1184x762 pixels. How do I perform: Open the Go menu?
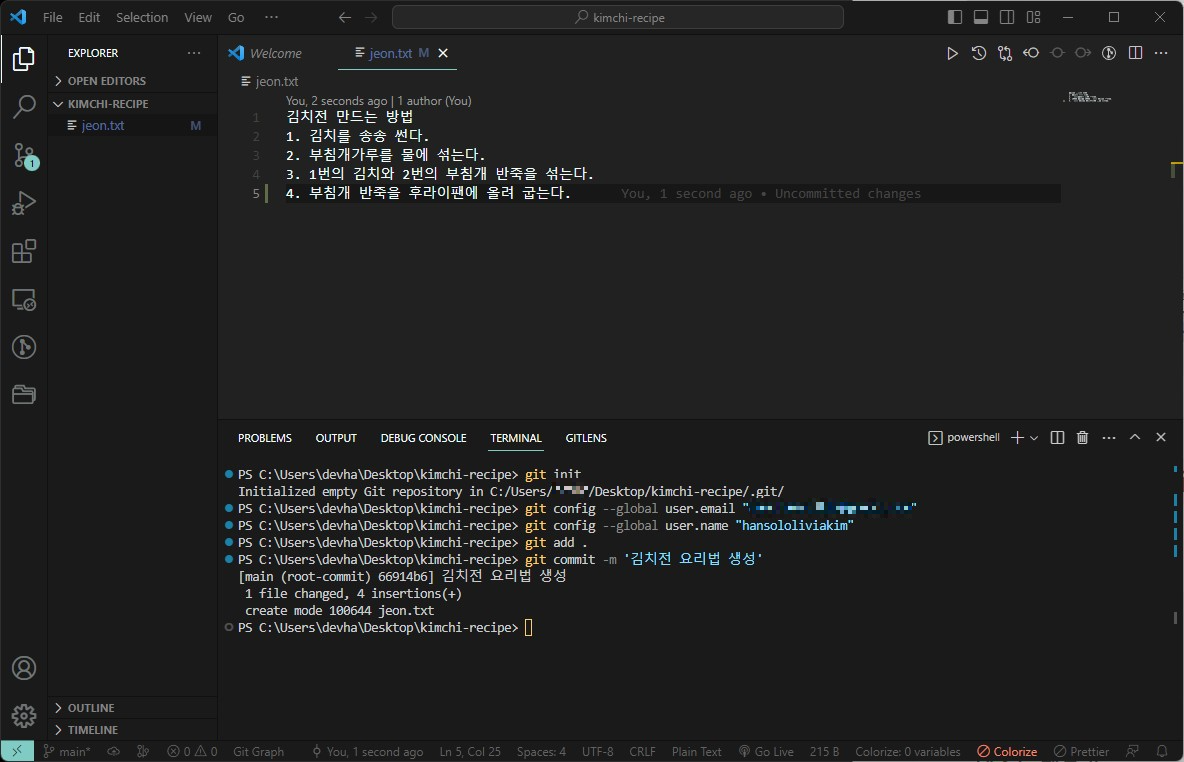coord(236,17)
